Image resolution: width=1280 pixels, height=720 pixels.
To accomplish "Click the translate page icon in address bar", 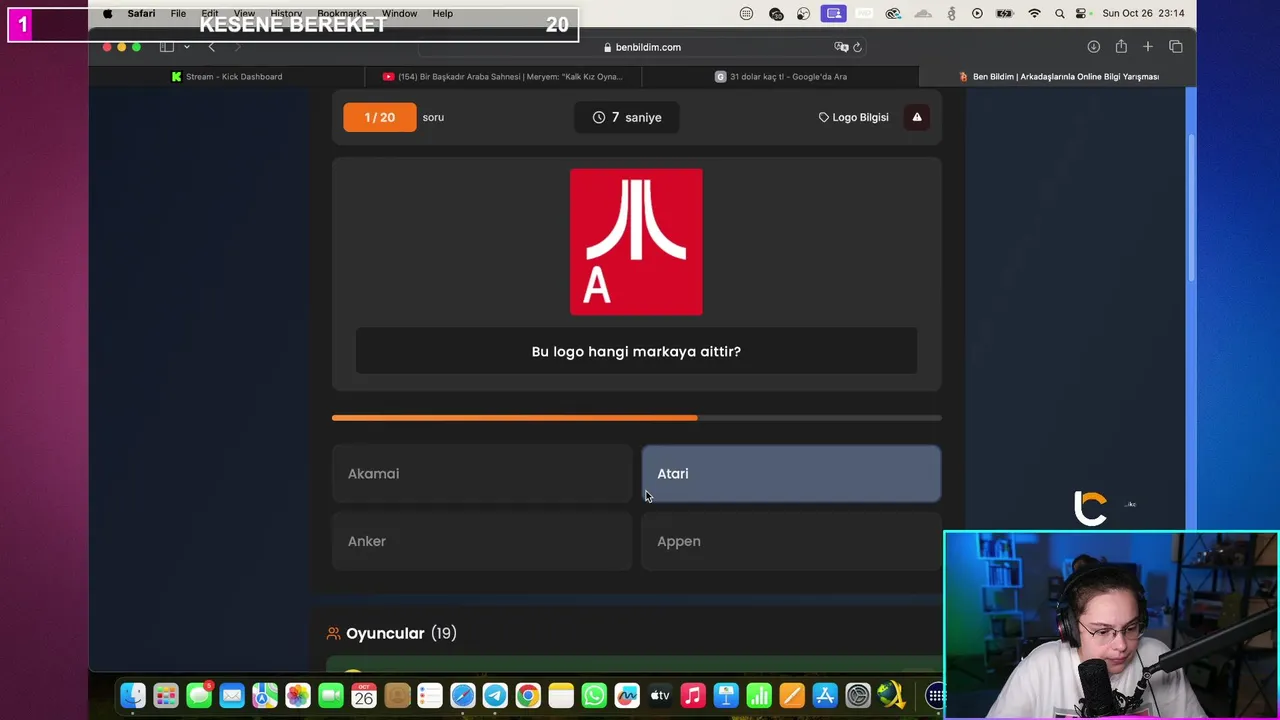I will [841, 47].
